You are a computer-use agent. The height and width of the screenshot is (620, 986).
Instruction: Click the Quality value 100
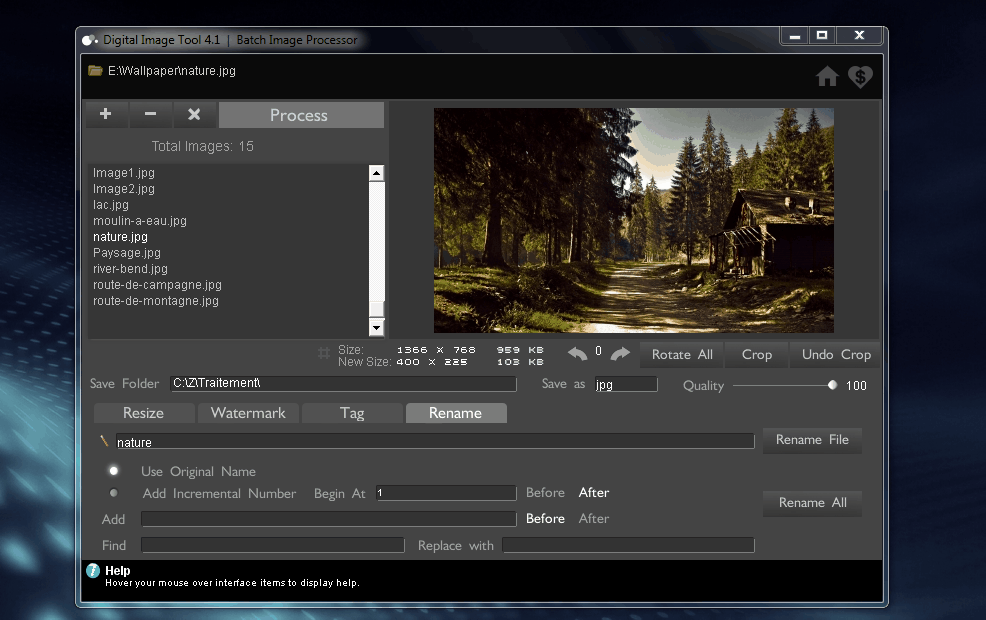856,385
